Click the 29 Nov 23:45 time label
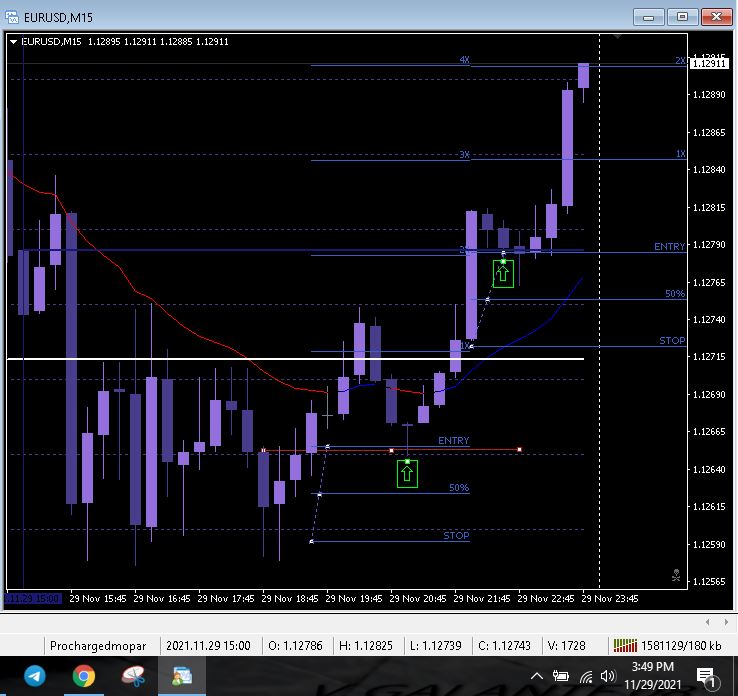 pyautogui.click(x=610, y=599)
